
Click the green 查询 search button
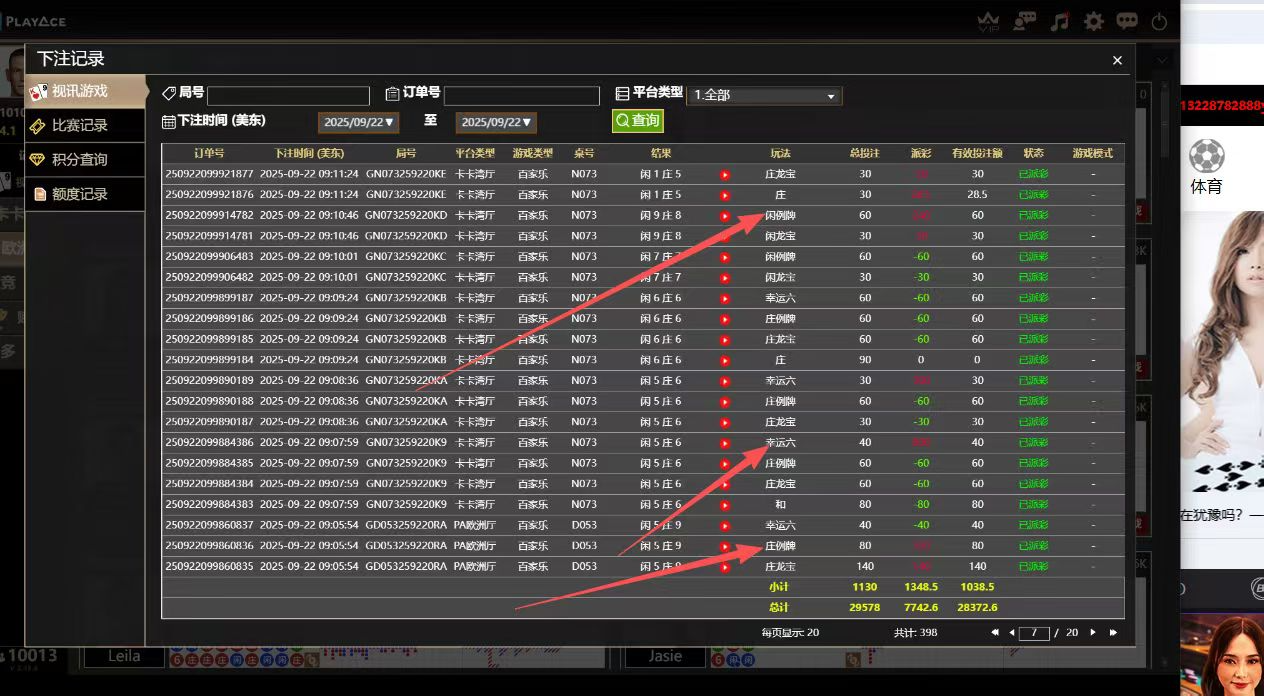click(637, 120)
